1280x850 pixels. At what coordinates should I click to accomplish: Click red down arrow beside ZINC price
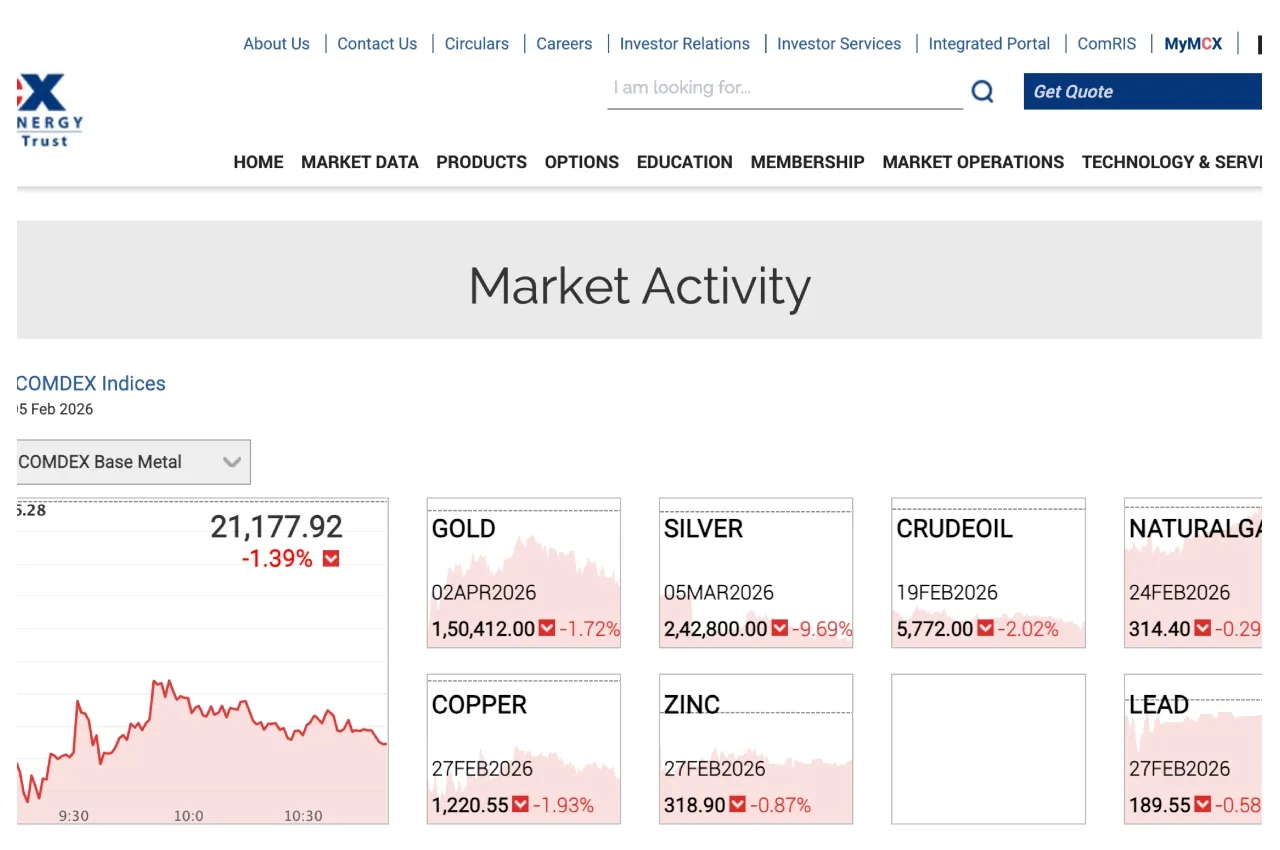tap(737, 805)
